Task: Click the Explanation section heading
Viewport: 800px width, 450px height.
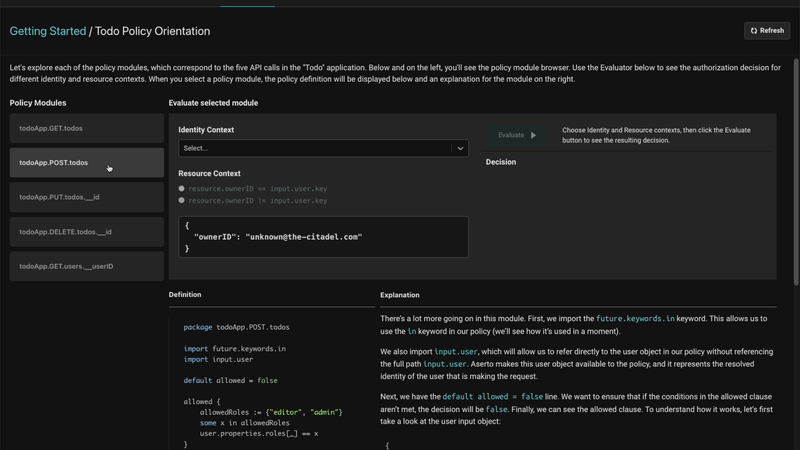Action: click(x=400, y=295)
